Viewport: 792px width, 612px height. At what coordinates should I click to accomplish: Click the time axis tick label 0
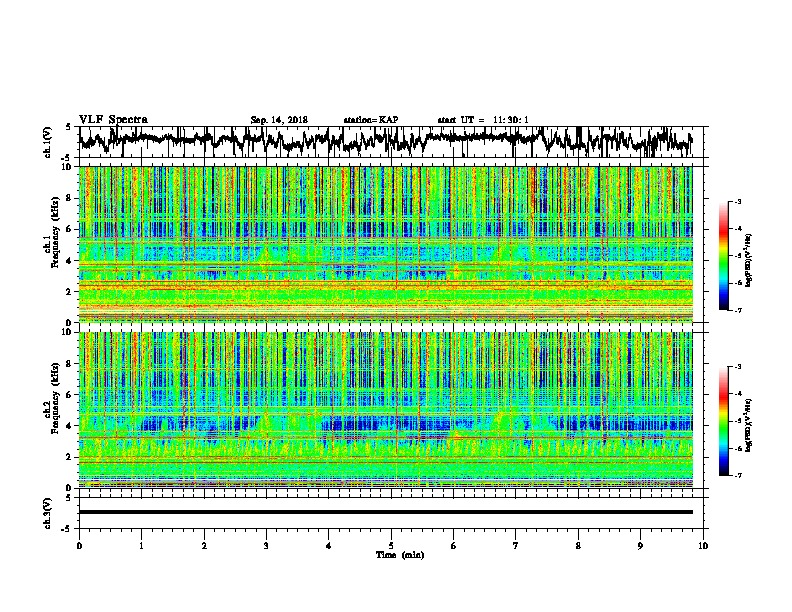pyautogui.click(x=79, y=546)
